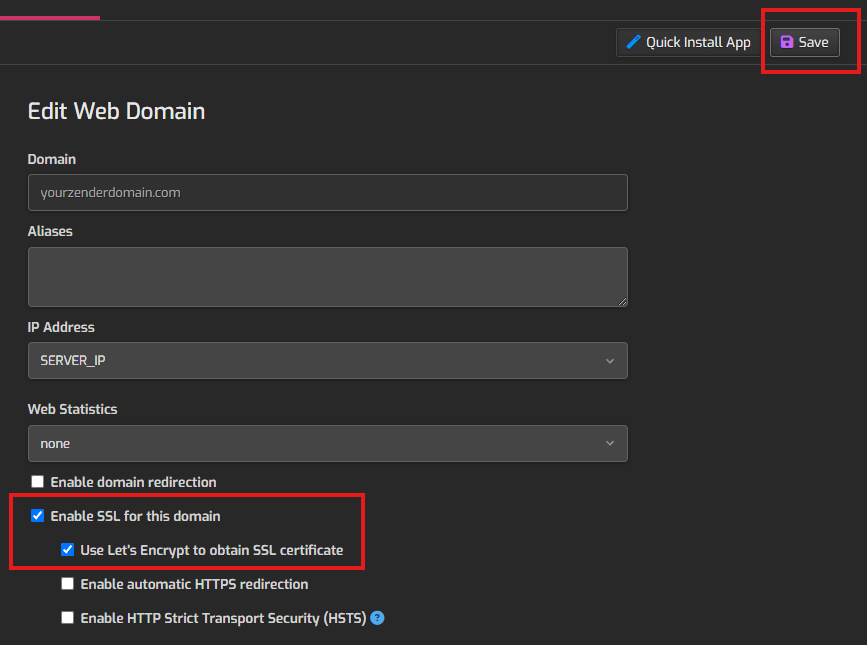
Task: Open Quick Install App
Action: click(x=688, y=42)
